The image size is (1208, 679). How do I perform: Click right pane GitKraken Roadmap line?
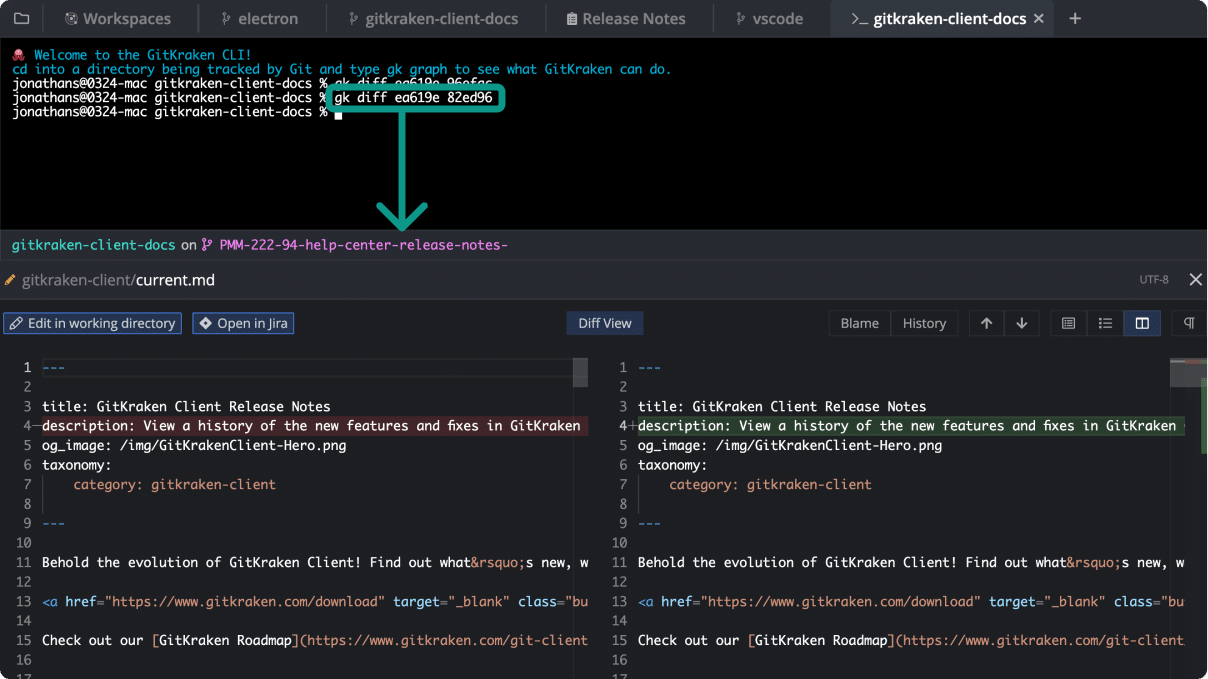[911, 640]
